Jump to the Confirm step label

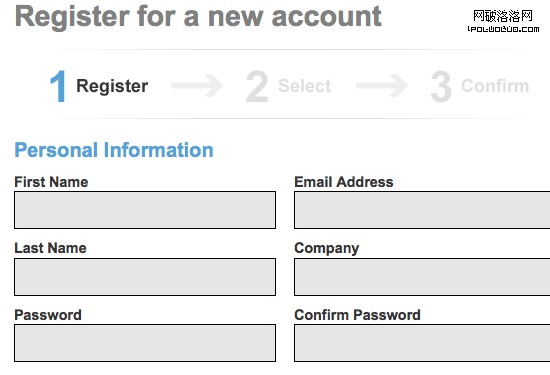(495, 86)
